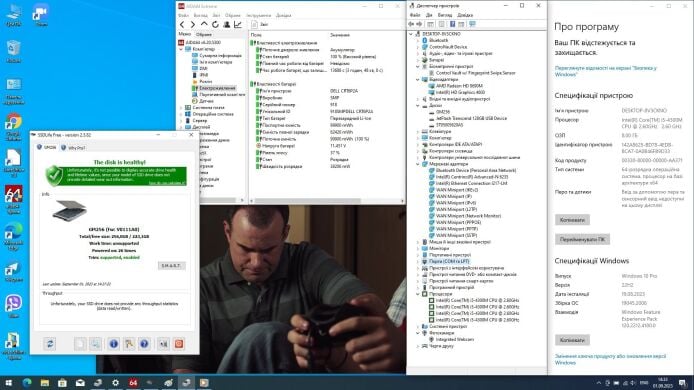Open Mail app on taskbar

tap(80, 382)
